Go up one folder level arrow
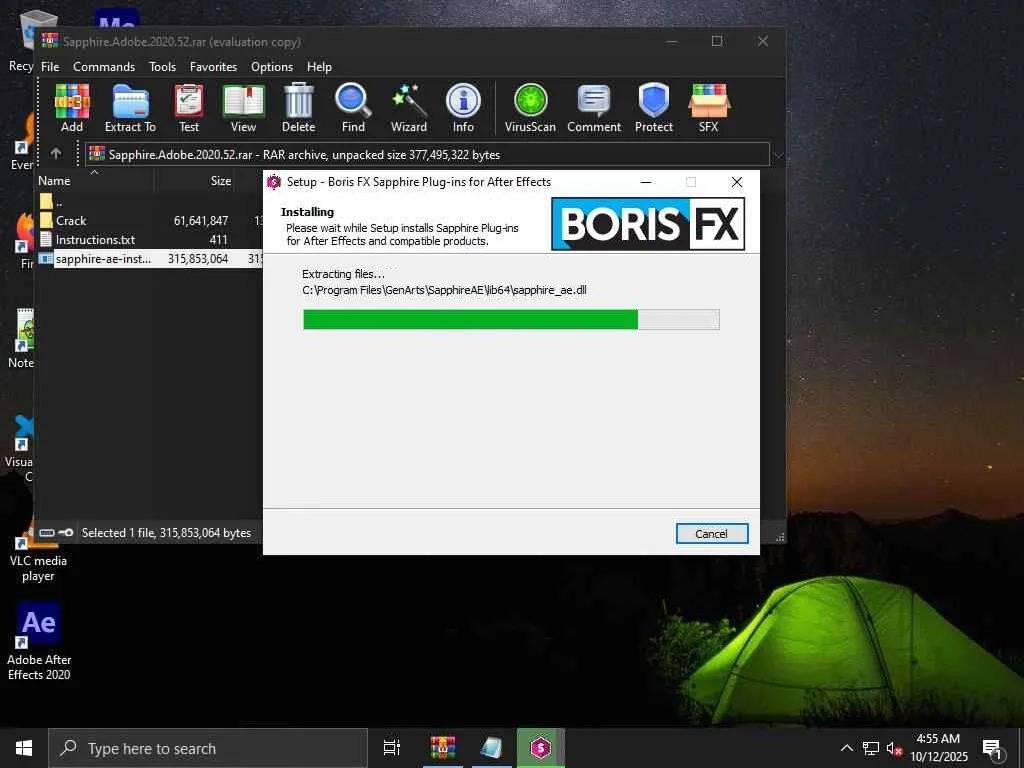The width and height of the screenshot is (1024, 768). pyautogui.click(x=56, y=153)
